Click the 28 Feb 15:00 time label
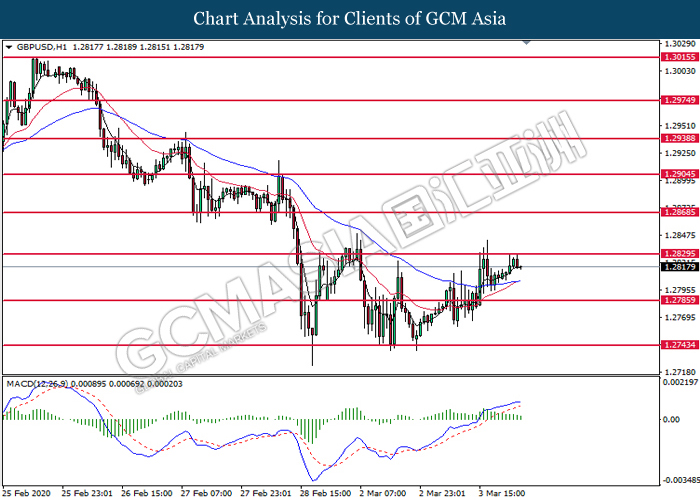The image size is (700, 500). pos(325,493)
